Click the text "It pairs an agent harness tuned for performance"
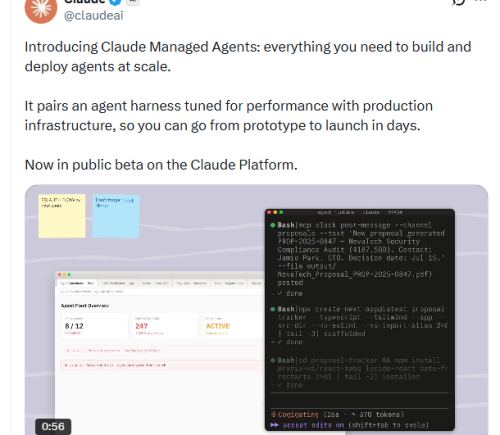 click(x=176, y=106)
